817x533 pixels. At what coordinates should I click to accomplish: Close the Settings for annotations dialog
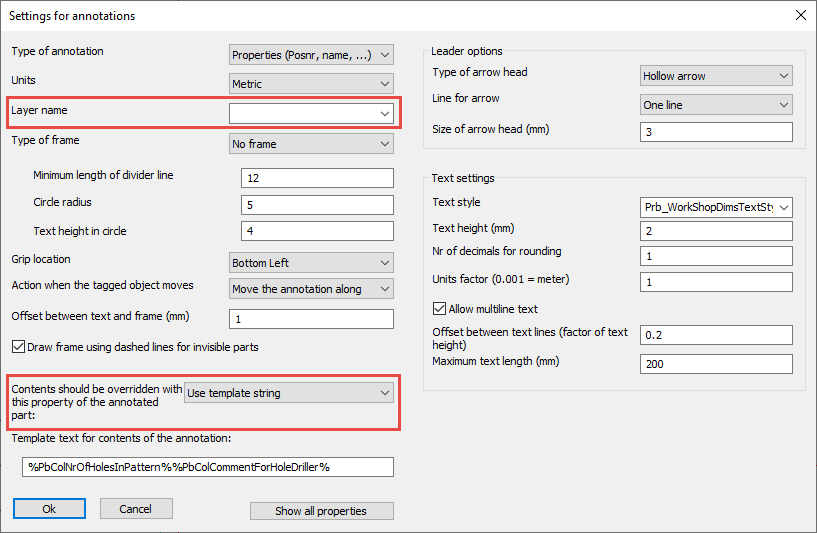(799, 16)
